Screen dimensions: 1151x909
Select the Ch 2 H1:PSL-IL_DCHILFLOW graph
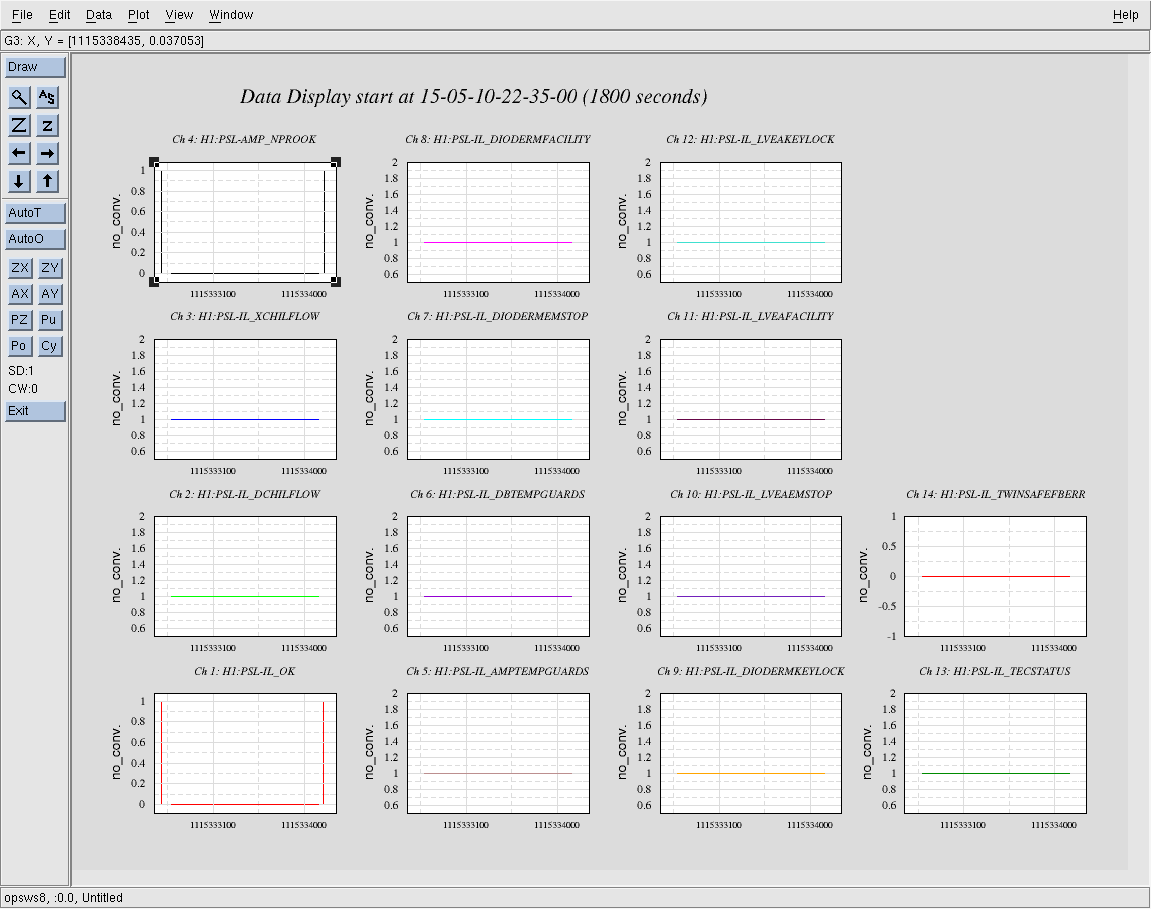pyautogui.click(x=245, y=576)
